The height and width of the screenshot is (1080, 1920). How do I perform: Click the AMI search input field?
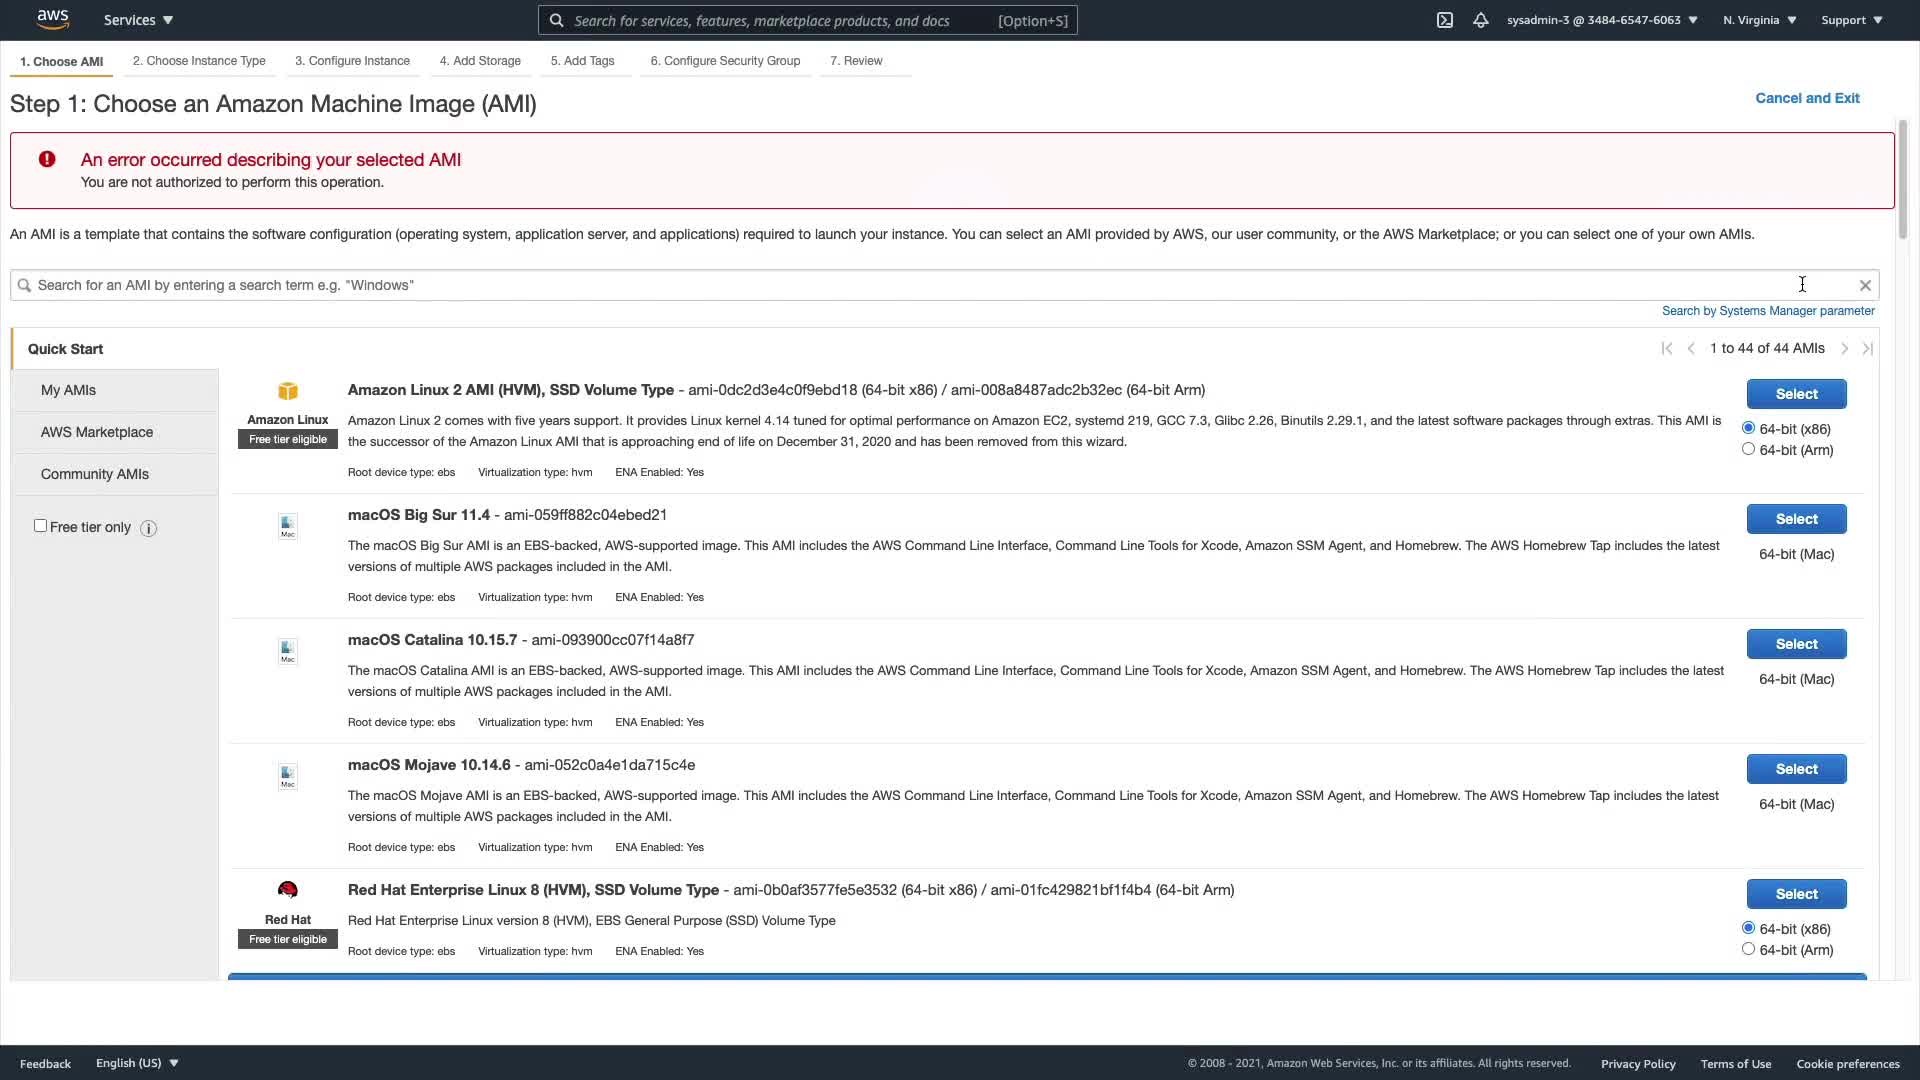[900, 285]
